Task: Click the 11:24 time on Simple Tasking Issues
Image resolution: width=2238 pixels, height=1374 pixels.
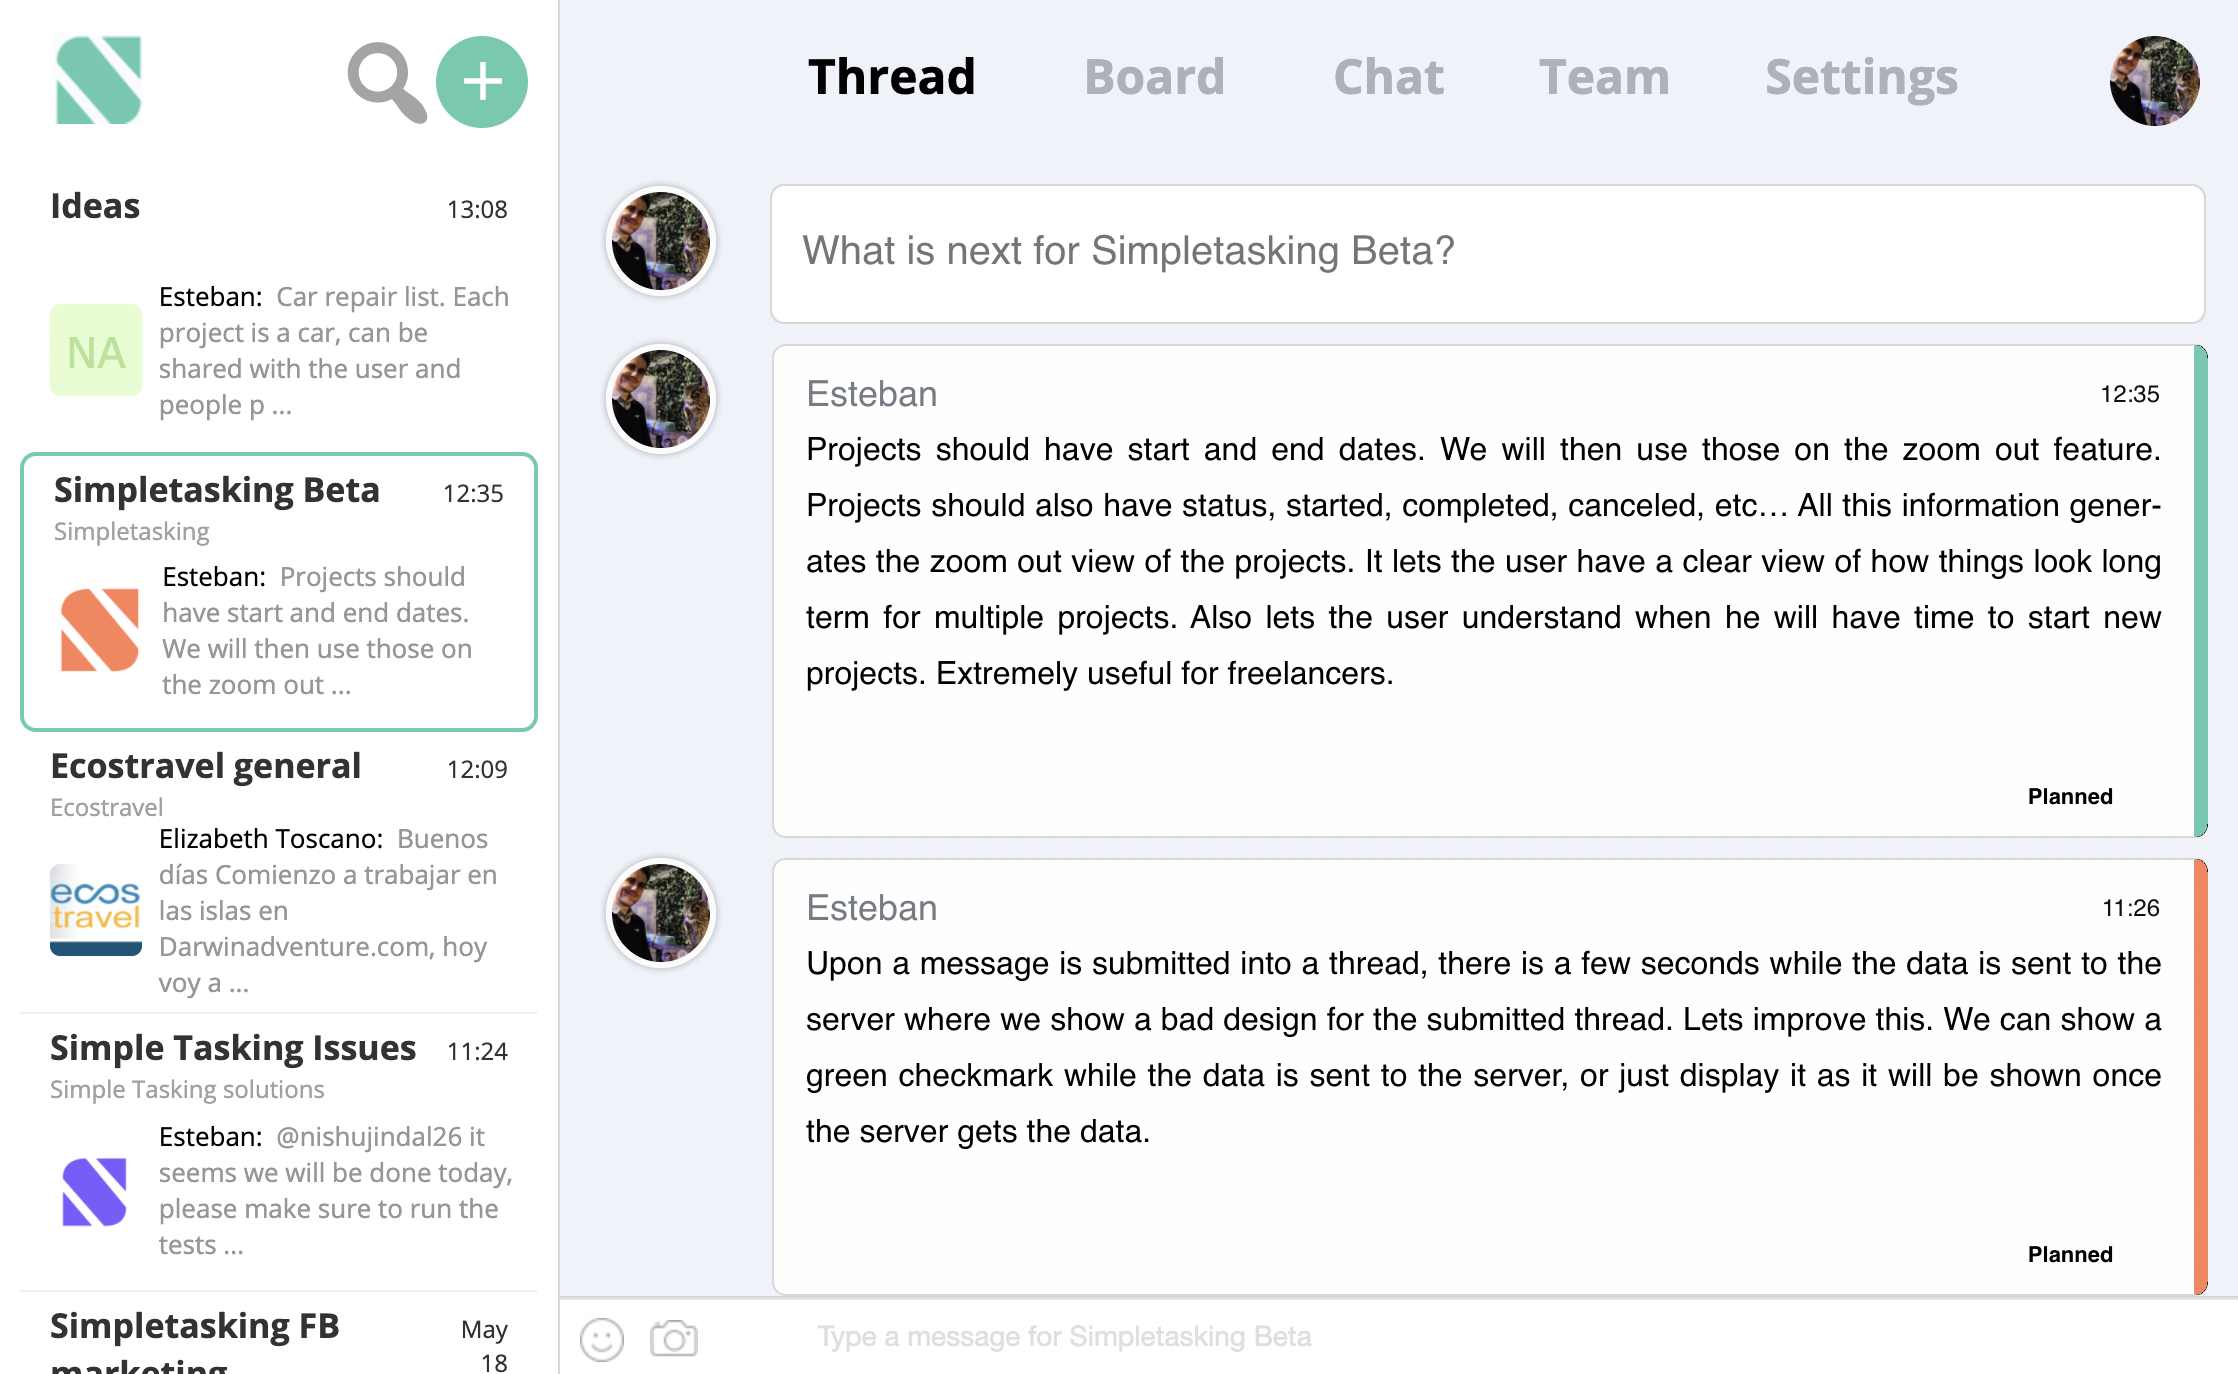Action: point(477,1052)
